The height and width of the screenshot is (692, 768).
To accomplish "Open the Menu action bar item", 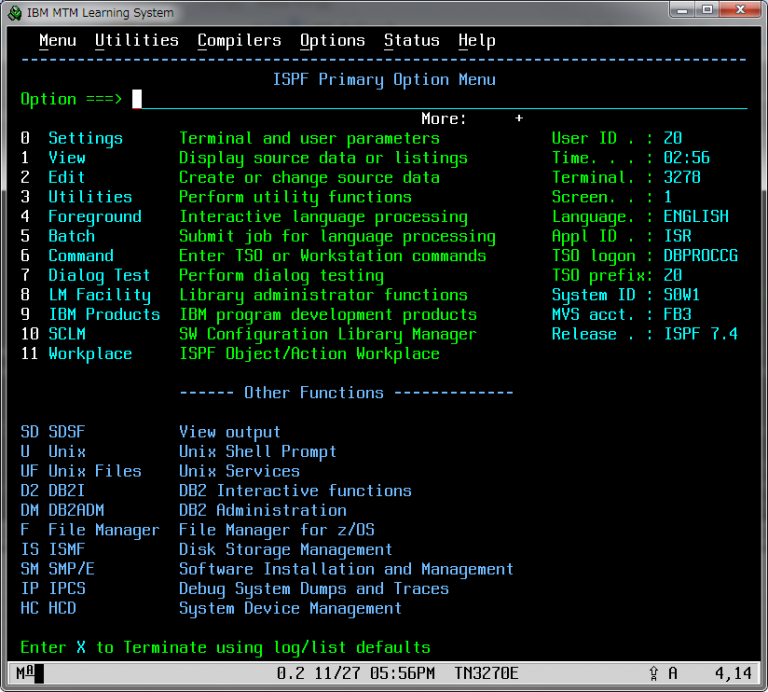I will [57, 41].
